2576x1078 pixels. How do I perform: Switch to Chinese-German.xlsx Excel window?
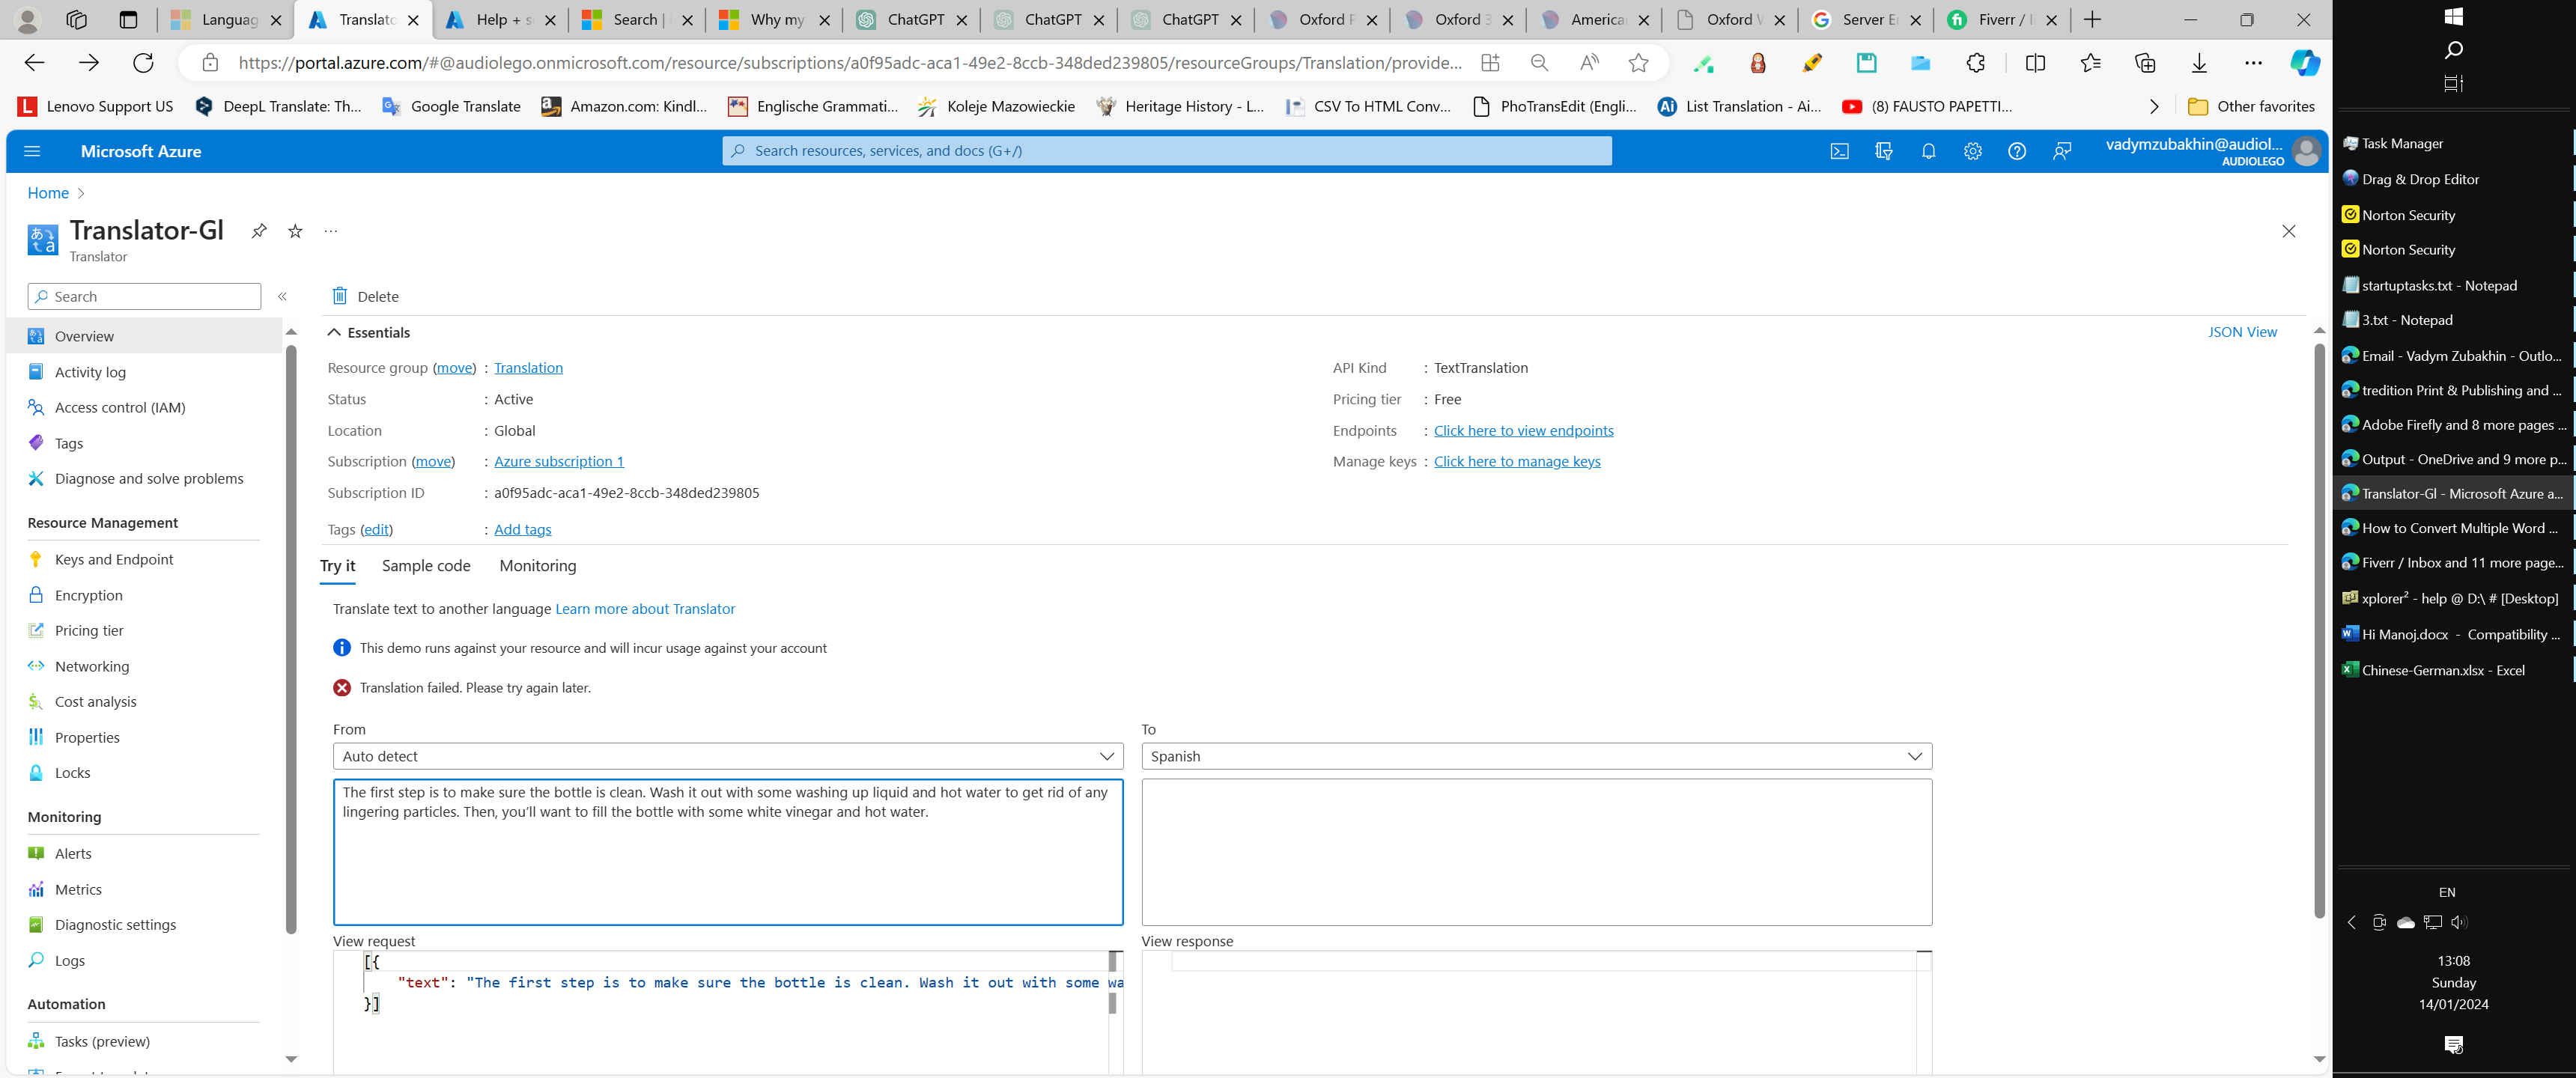(x=2453, y=670)
